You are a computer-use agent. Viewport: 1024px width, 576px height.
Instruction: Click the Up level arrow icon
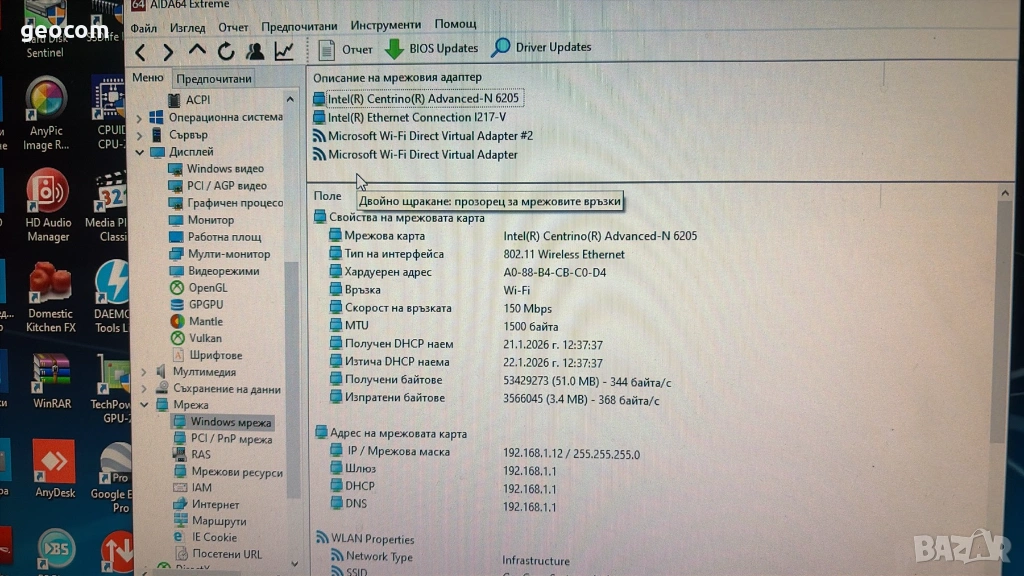(197, 50)
